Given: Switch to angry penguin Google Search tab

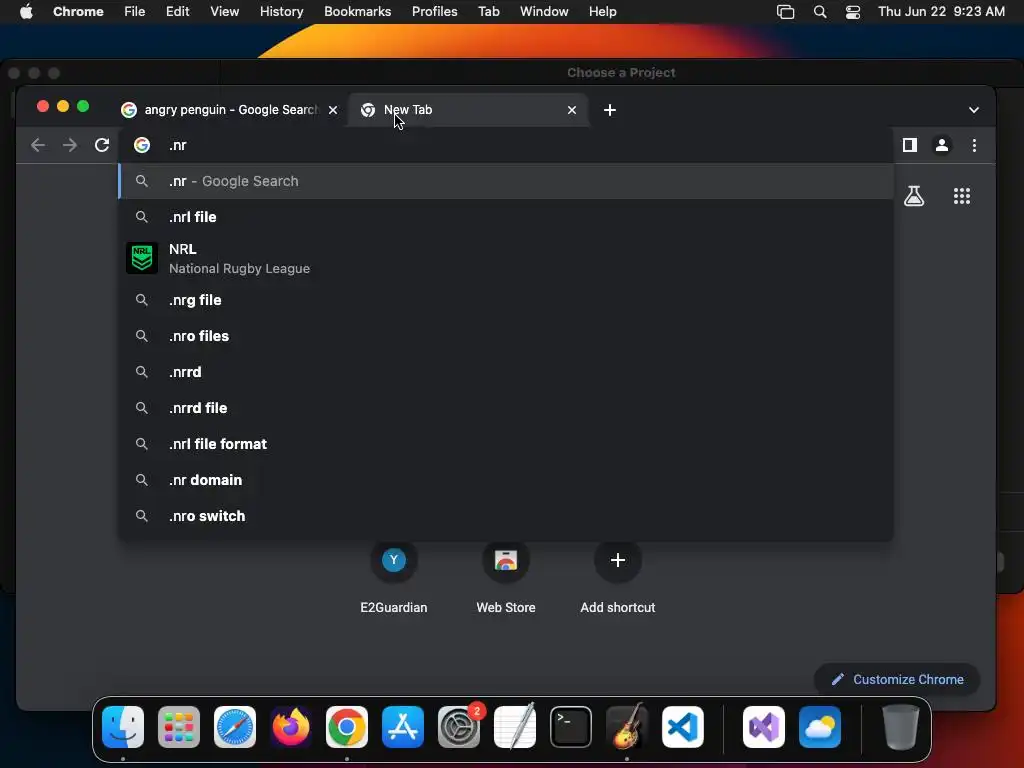Looking at the screenshot, I should click(x=231, y=110).
